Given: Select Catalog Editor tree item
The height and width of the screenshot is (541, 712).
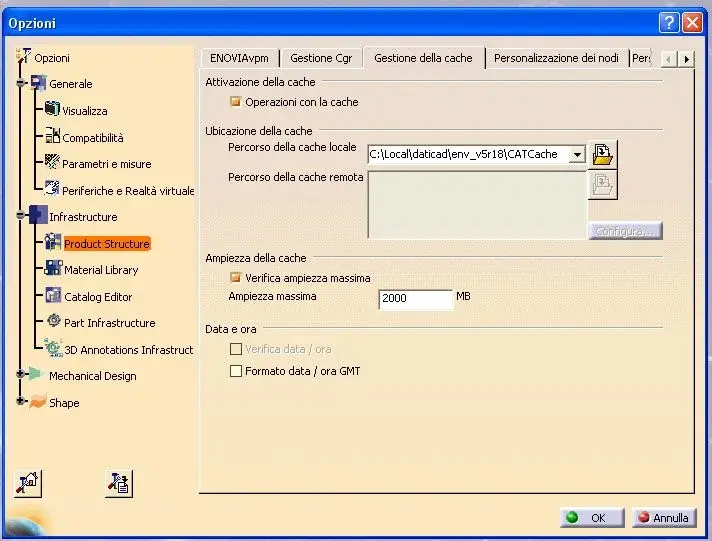Looking at the screenshot, I should pyautogui.click(x=98, y=297).
